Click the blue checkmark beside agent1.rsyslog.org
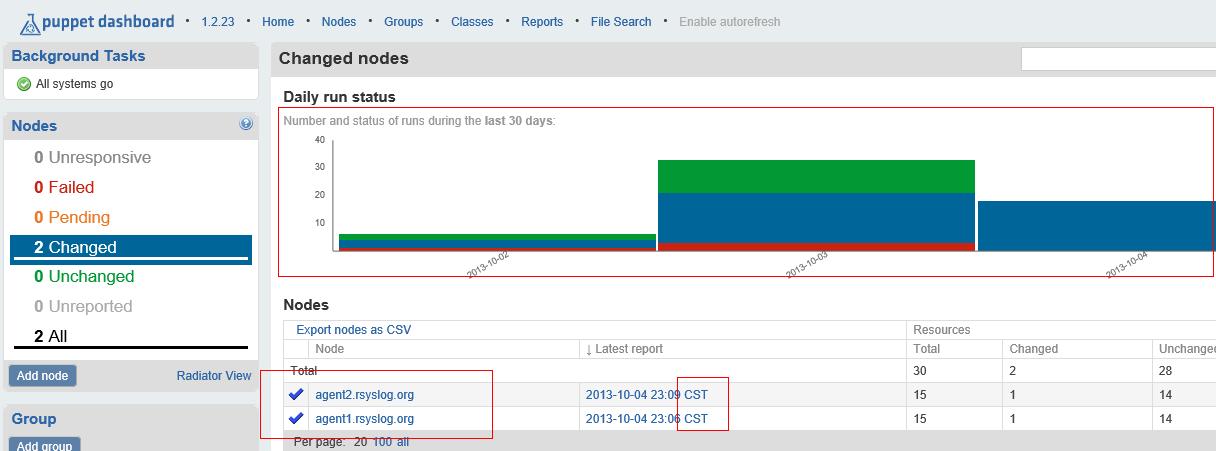The width and height of the screenshot is (1216, 451). (296, 419)
